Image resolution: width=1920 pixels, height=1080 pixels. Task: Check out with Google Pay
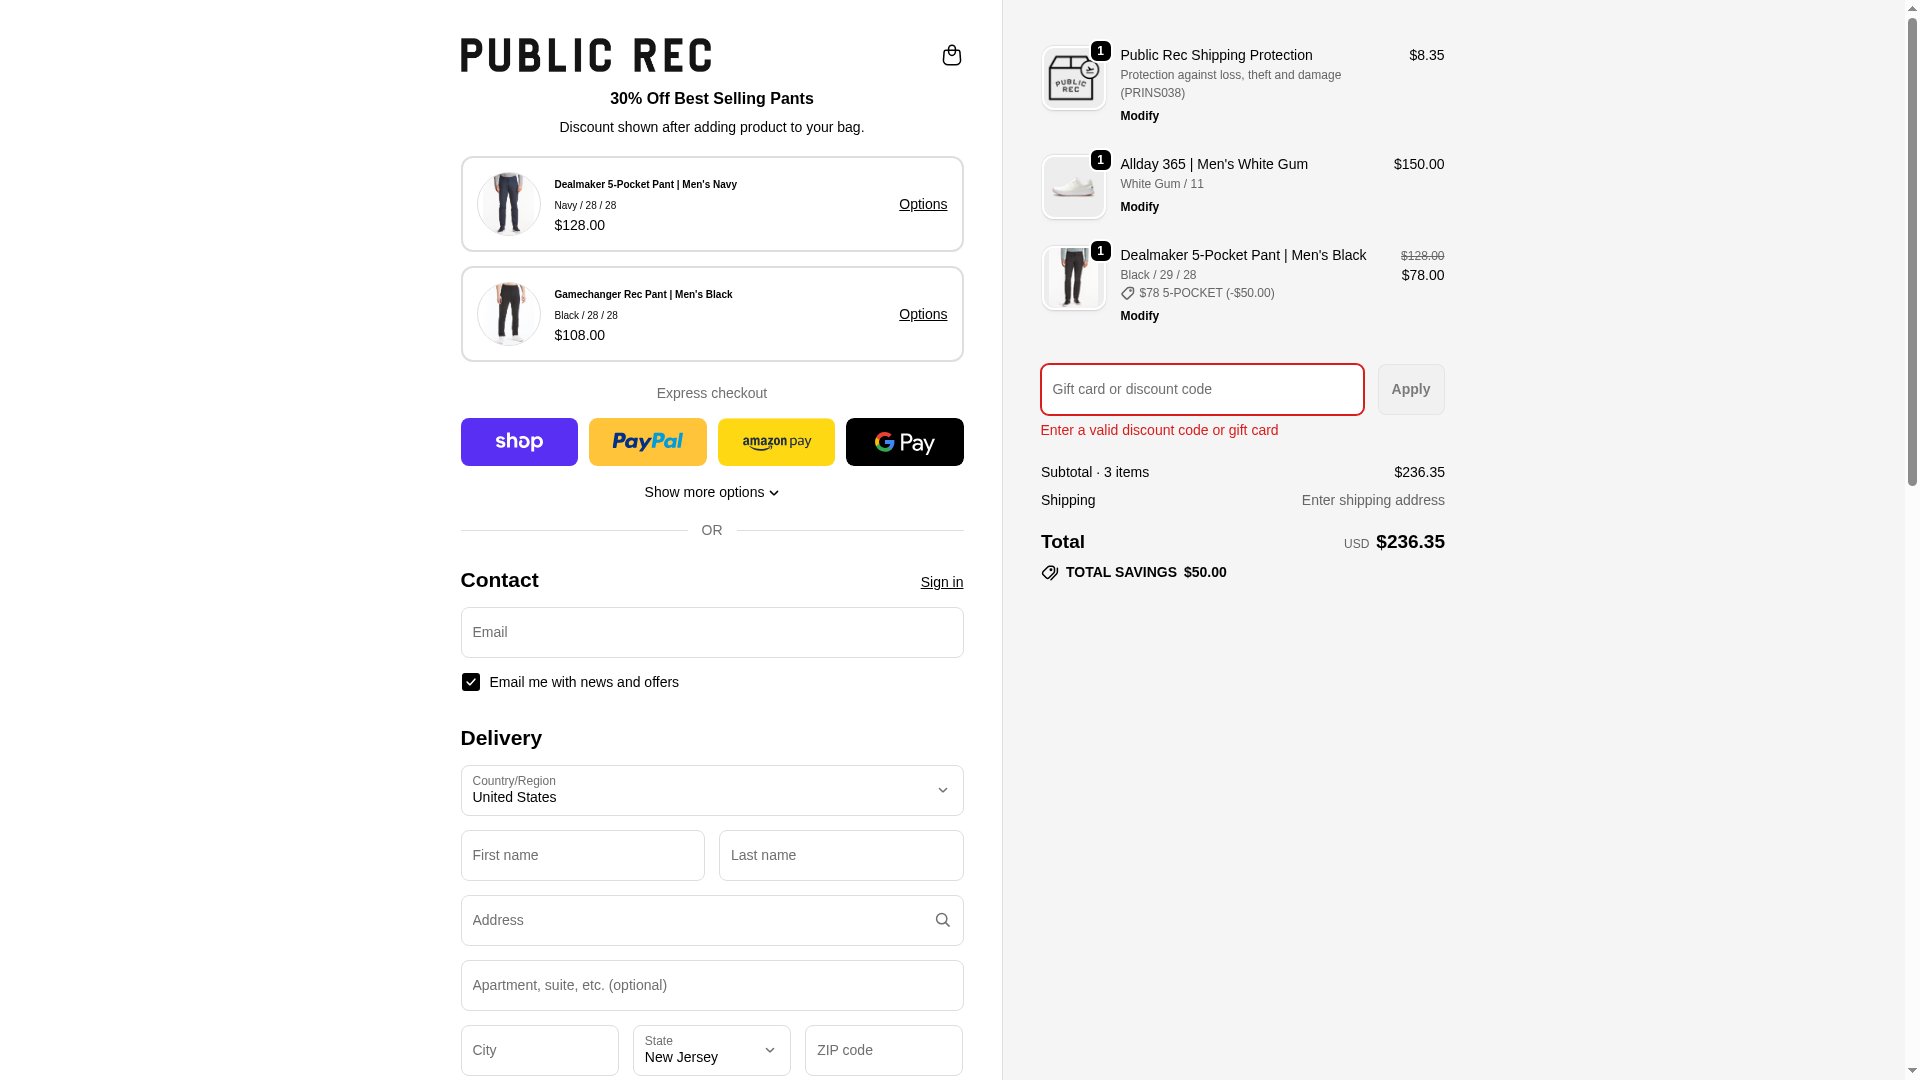[x=904, y=442]
